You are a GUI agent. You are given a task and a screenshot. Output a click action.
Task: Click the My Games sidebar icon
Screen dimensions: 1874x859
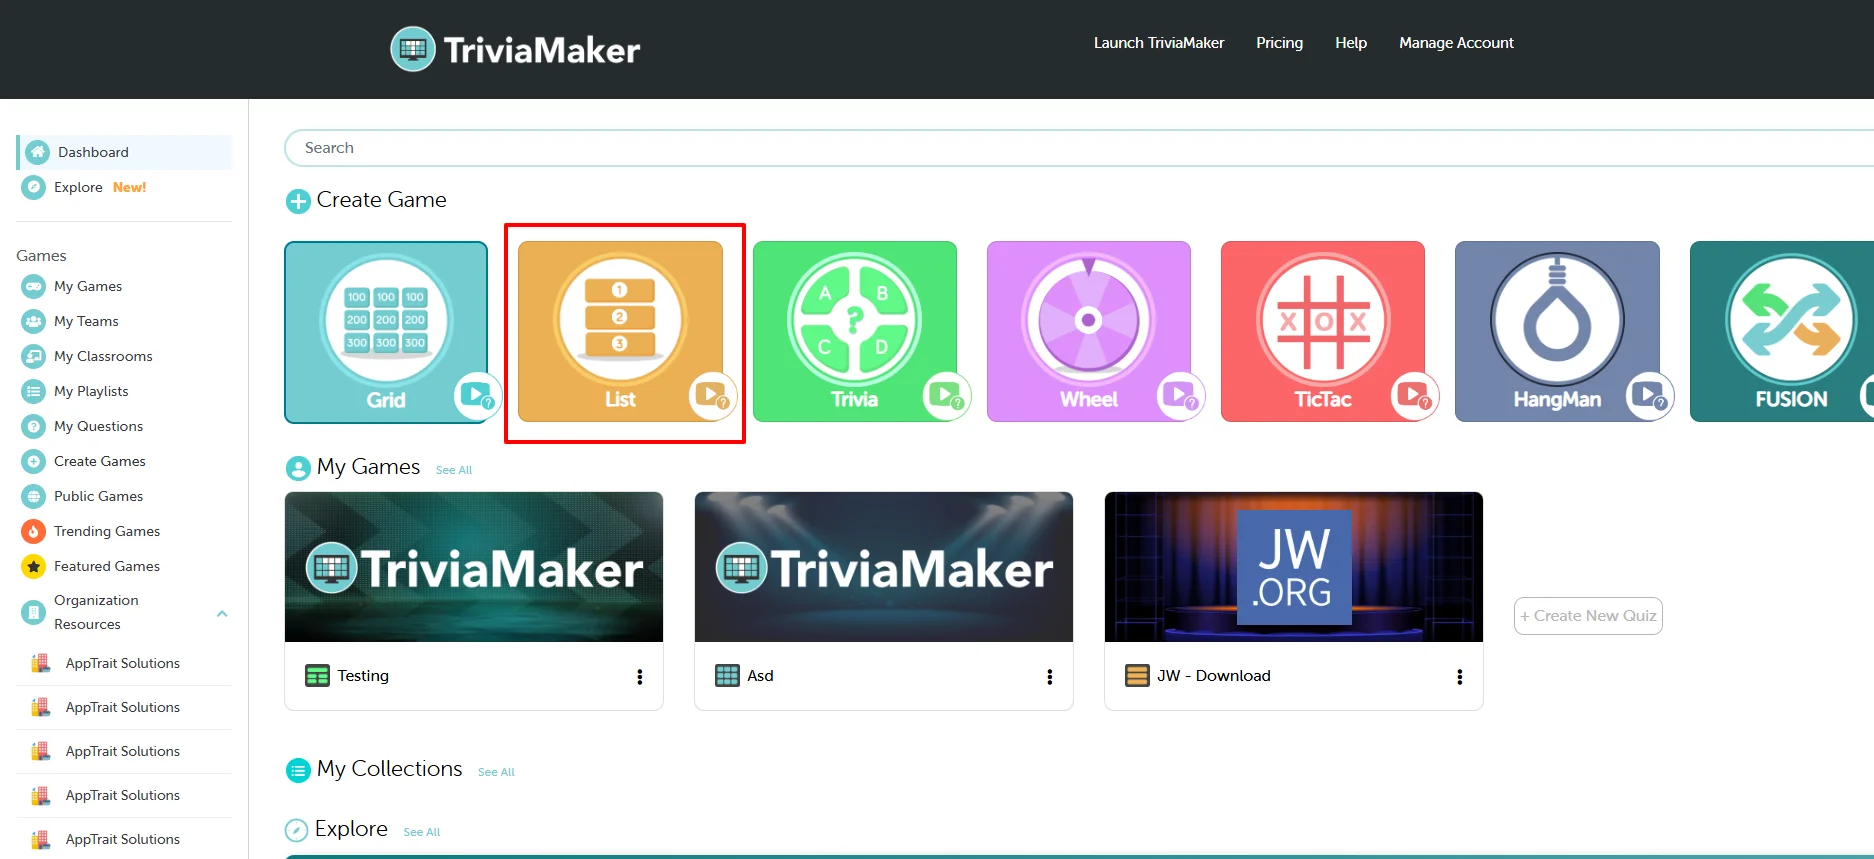pos(34,286)
